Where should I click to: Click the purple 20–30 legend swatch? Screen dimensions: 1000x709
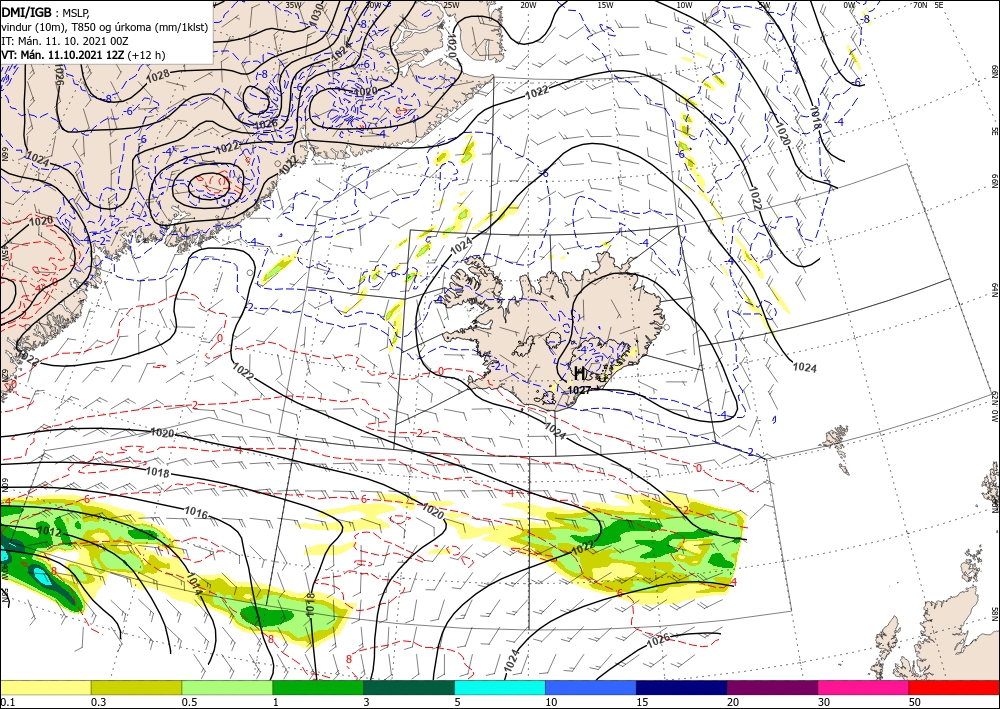772,688
